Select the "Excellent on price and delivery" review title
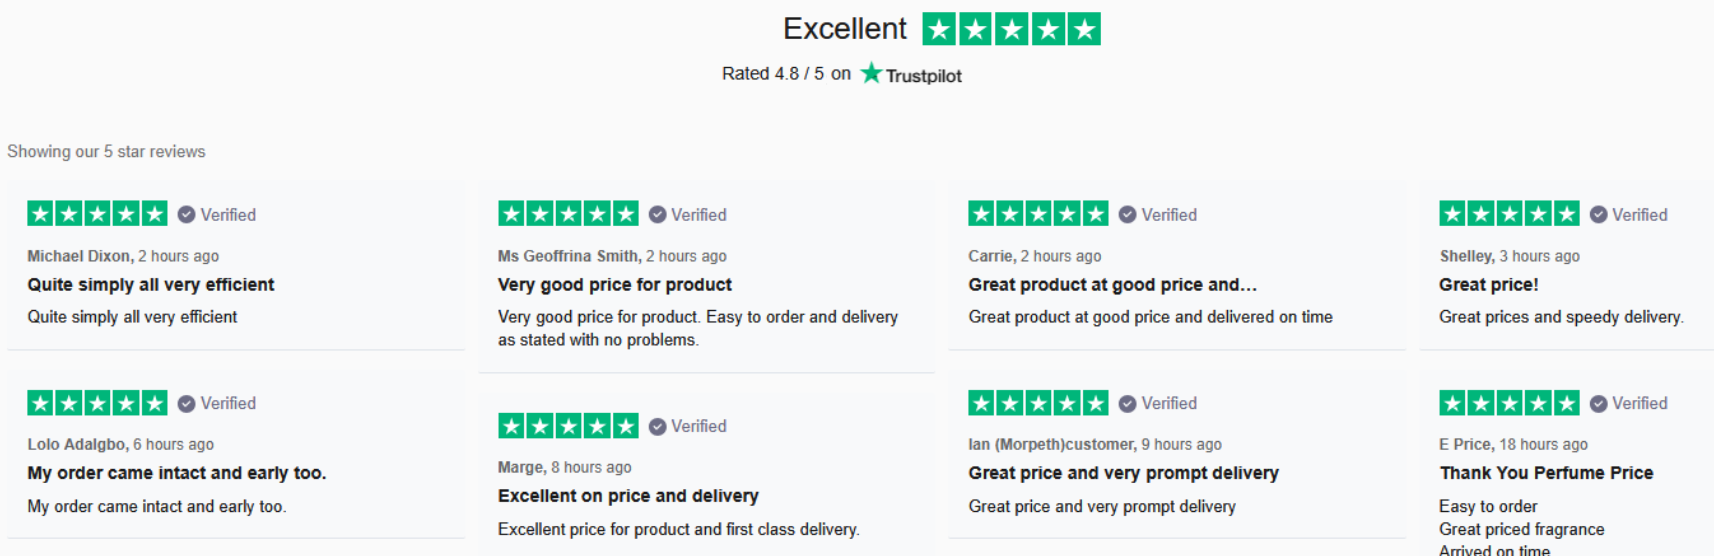 628,496
